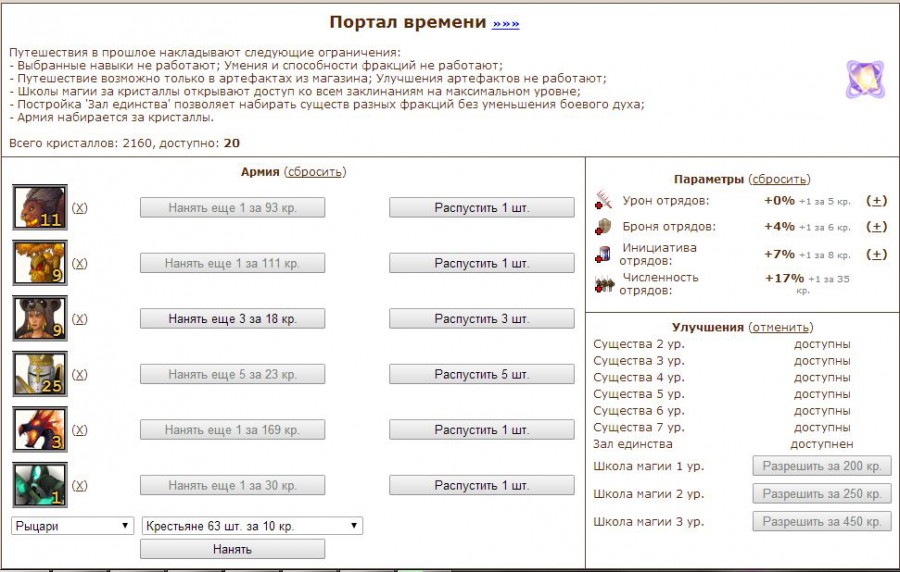
Task: Increase squad initiative with (+)
Action: click(x=876, y=254)
